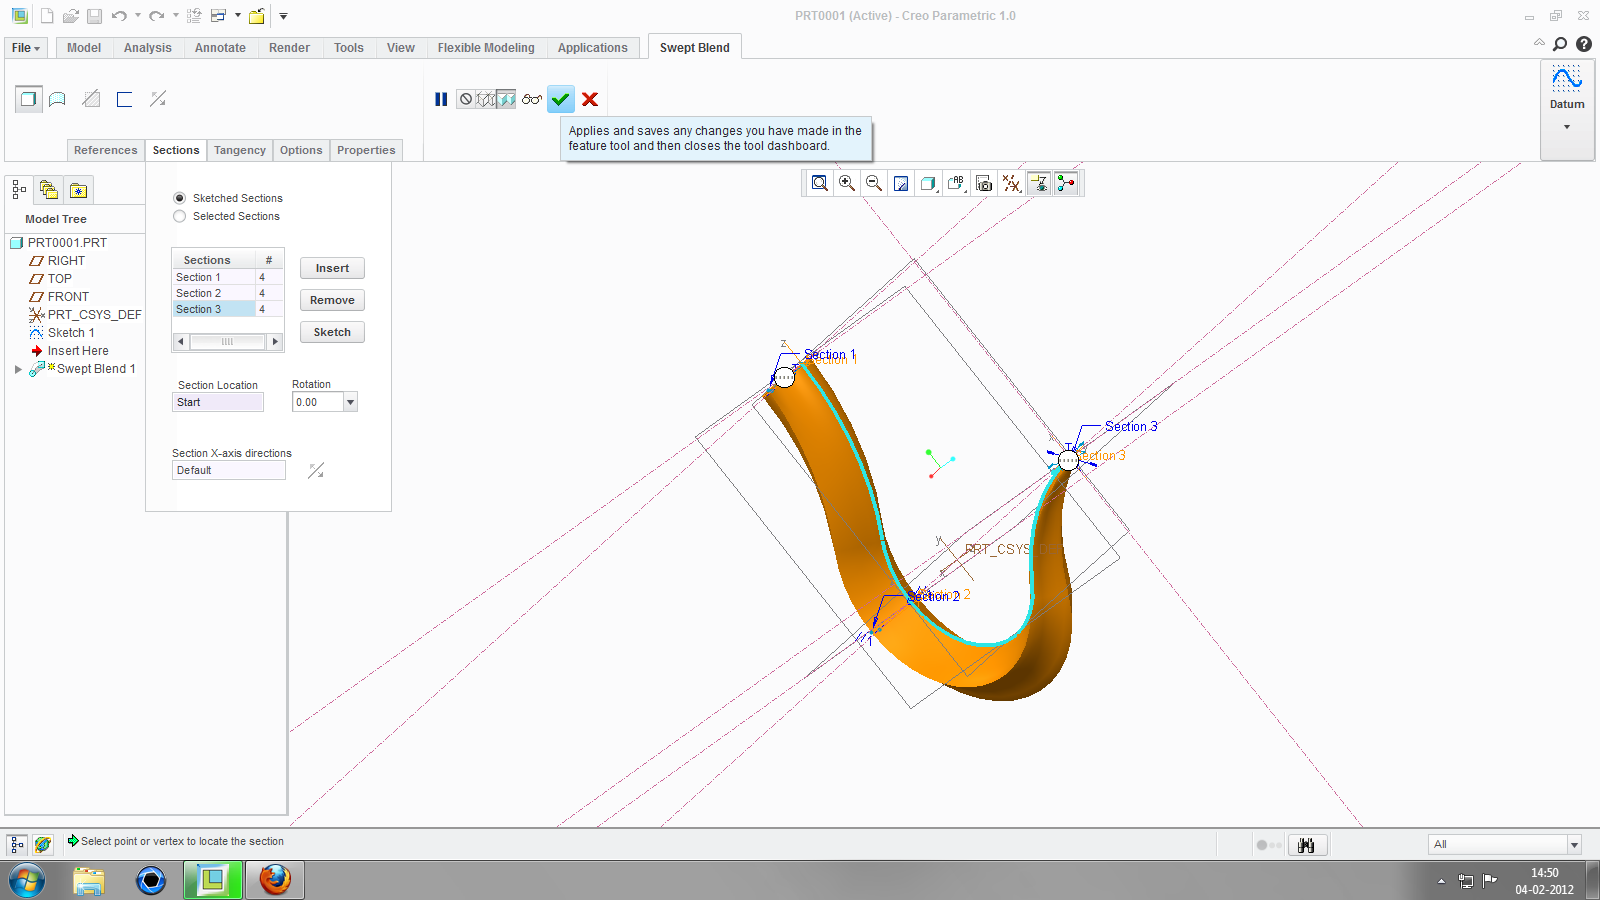The image size is (1600, 900).
Task: Select the Selected Sections radio button
Action: click(180, 216)
